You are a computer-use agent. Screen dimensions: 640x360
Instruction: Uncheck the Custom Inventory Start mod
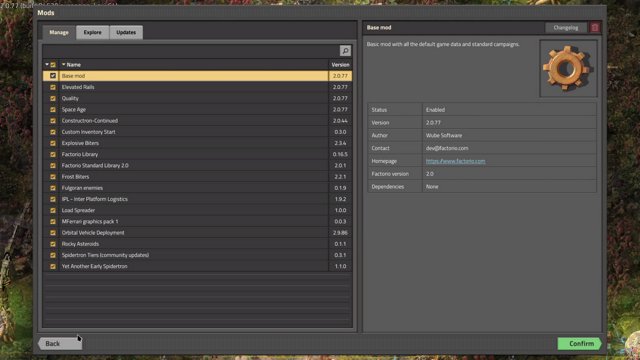pos(53,132)
